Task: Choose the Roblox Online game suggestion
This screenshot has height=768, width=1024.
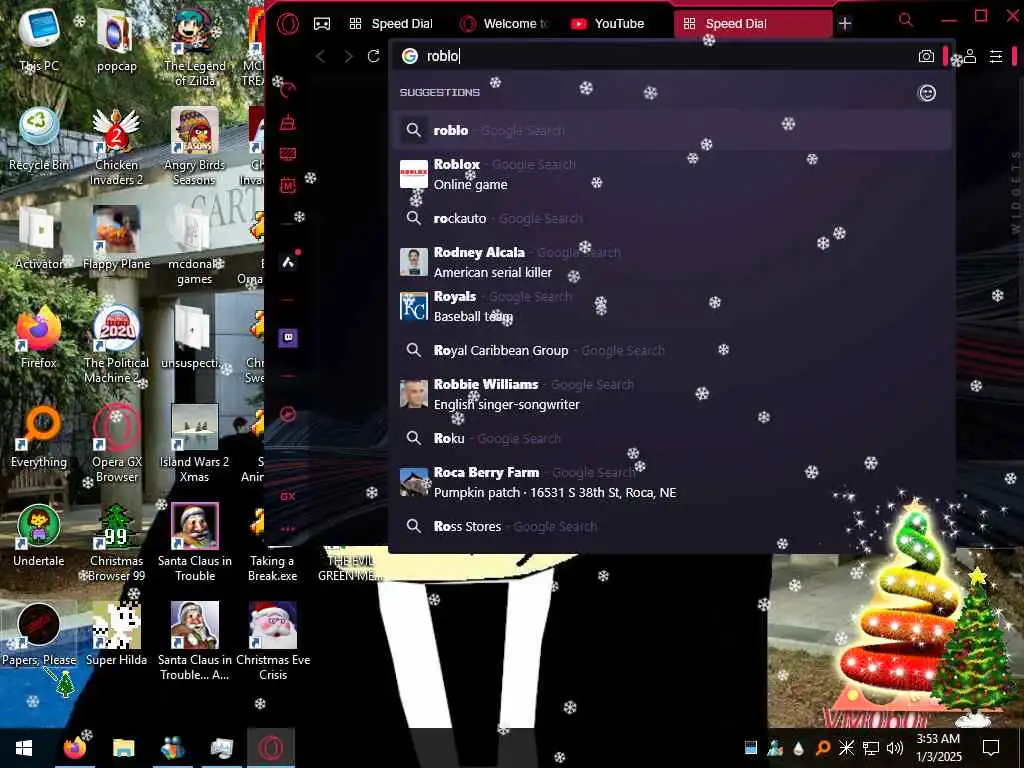Action: (673, 174)
